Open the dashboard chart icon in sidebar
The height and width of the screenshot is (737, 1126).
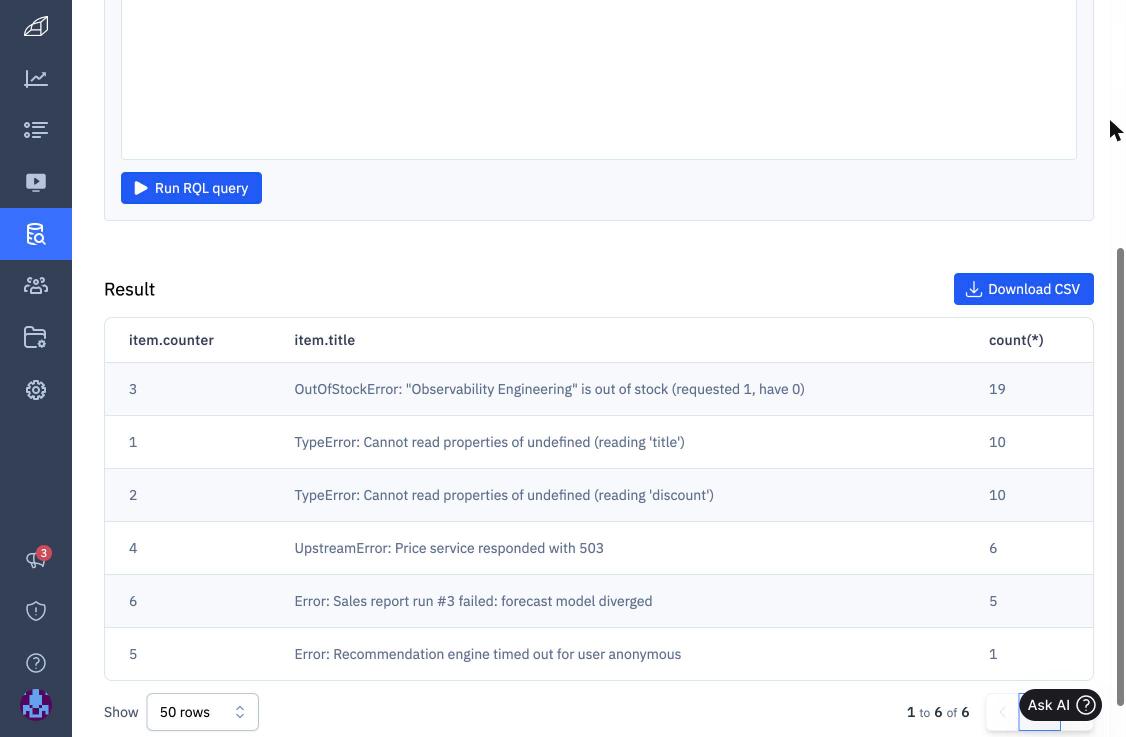coord(36,78)
